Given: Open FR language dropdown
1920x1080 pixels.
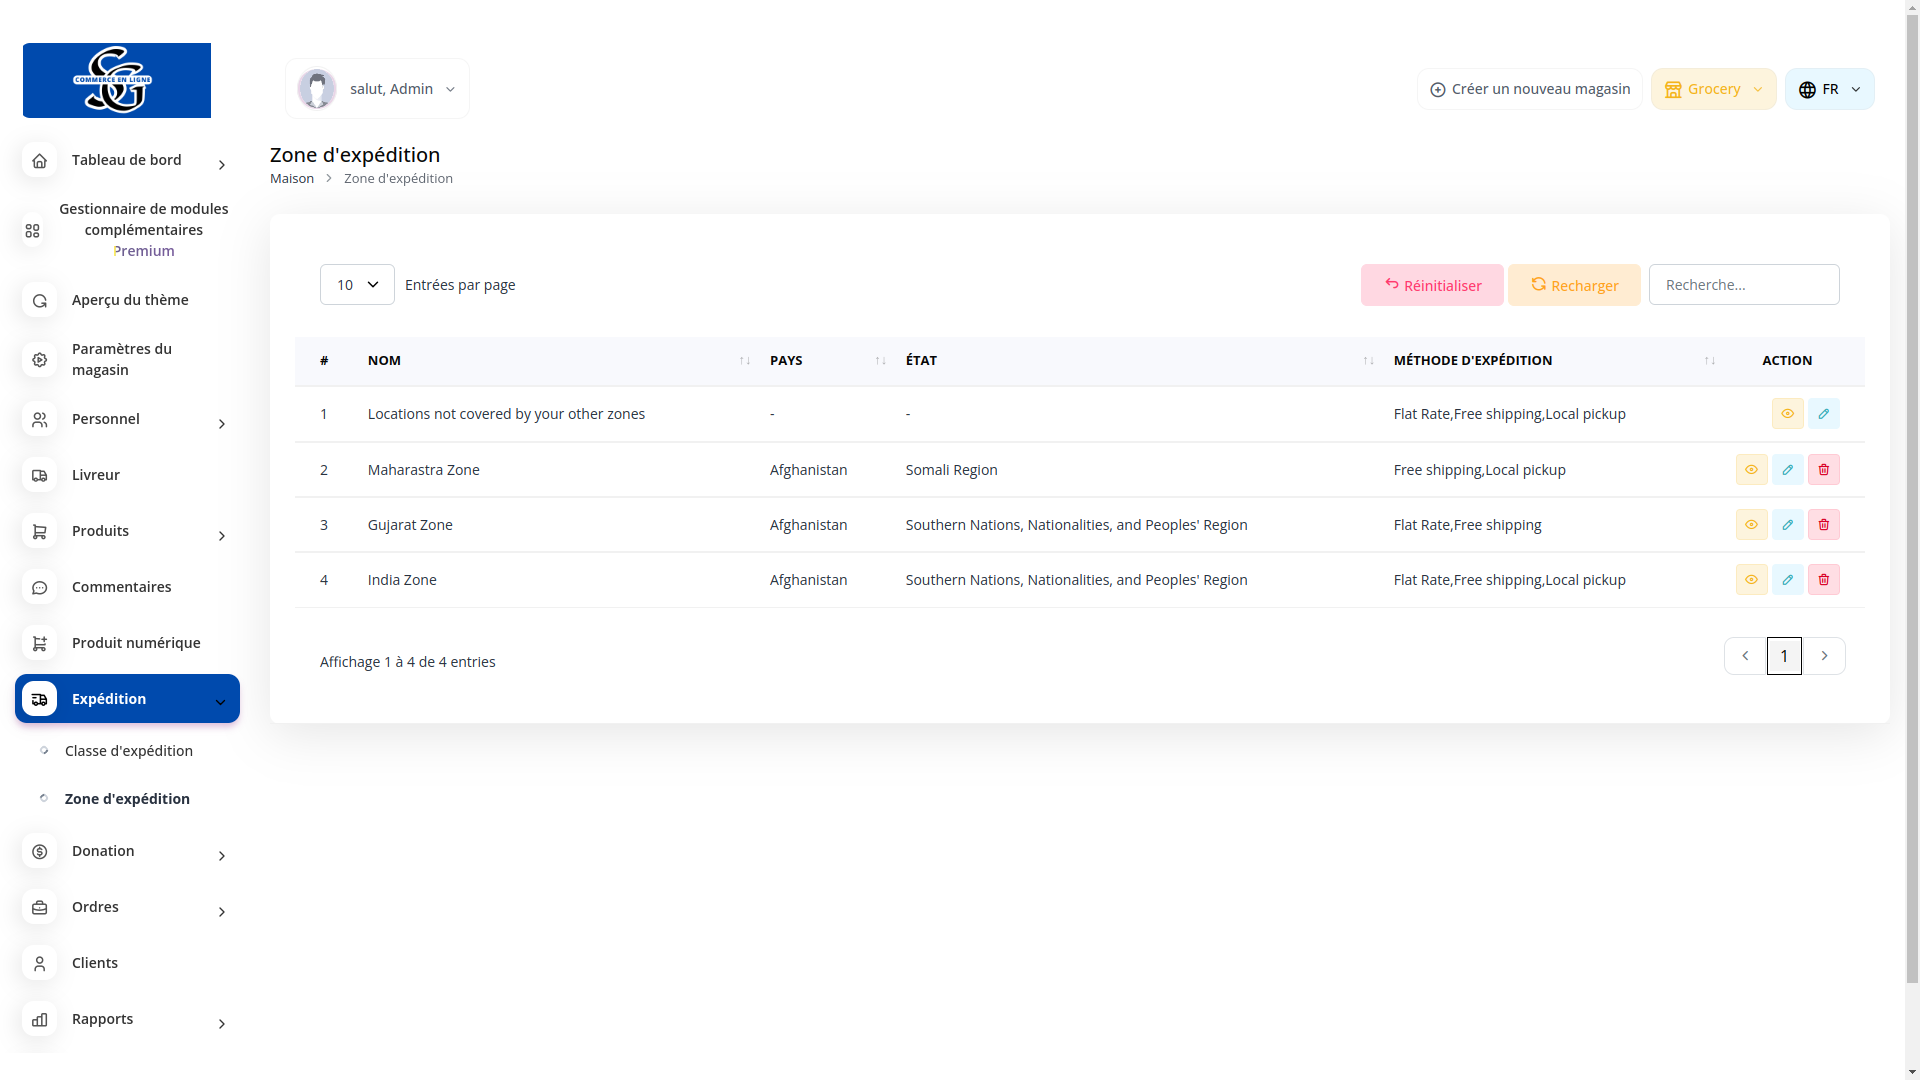Looking at the screenshot, I should (x=1829, y=89).
